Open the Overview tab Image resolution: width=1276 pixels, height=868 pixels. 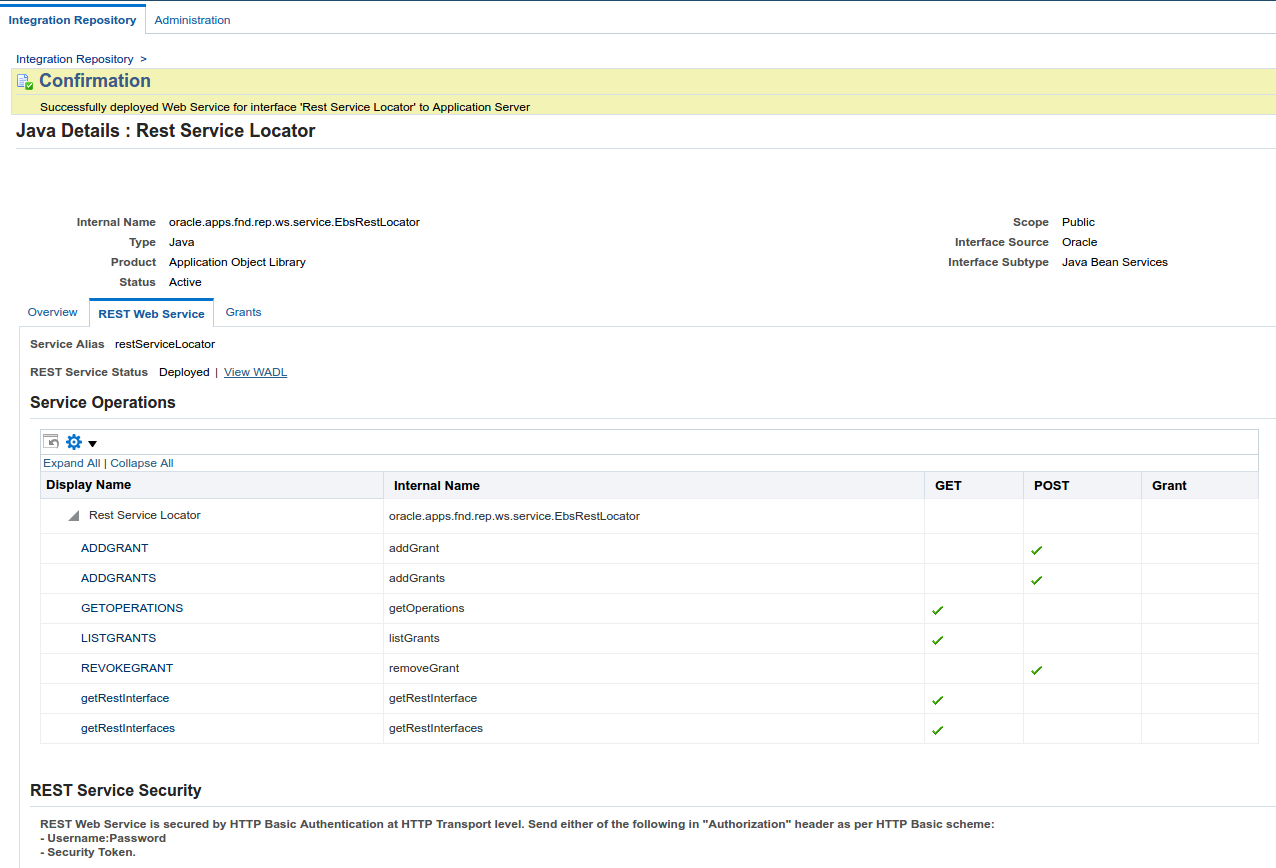[x=52, y=312]
